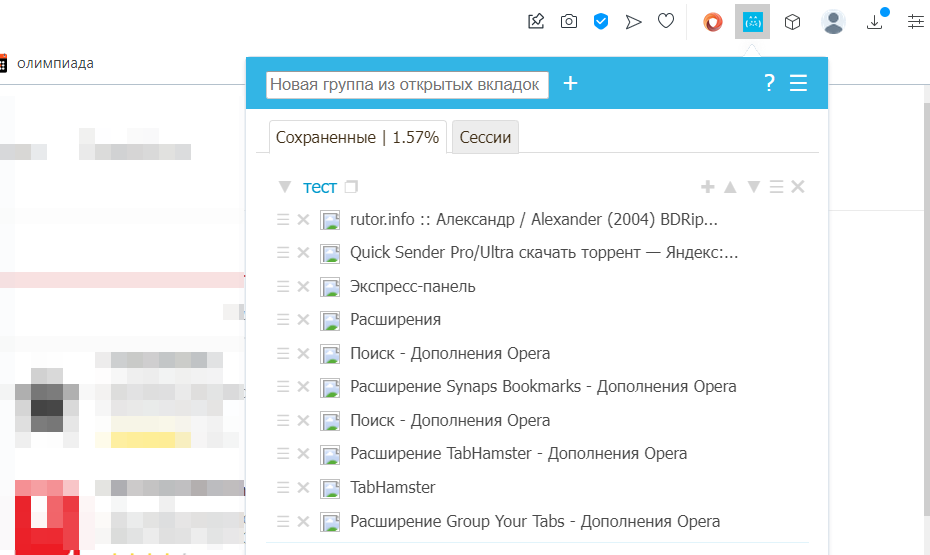Focus the Новая группа из открытых вкладок field
930x555 pixels.
[407, 85]
